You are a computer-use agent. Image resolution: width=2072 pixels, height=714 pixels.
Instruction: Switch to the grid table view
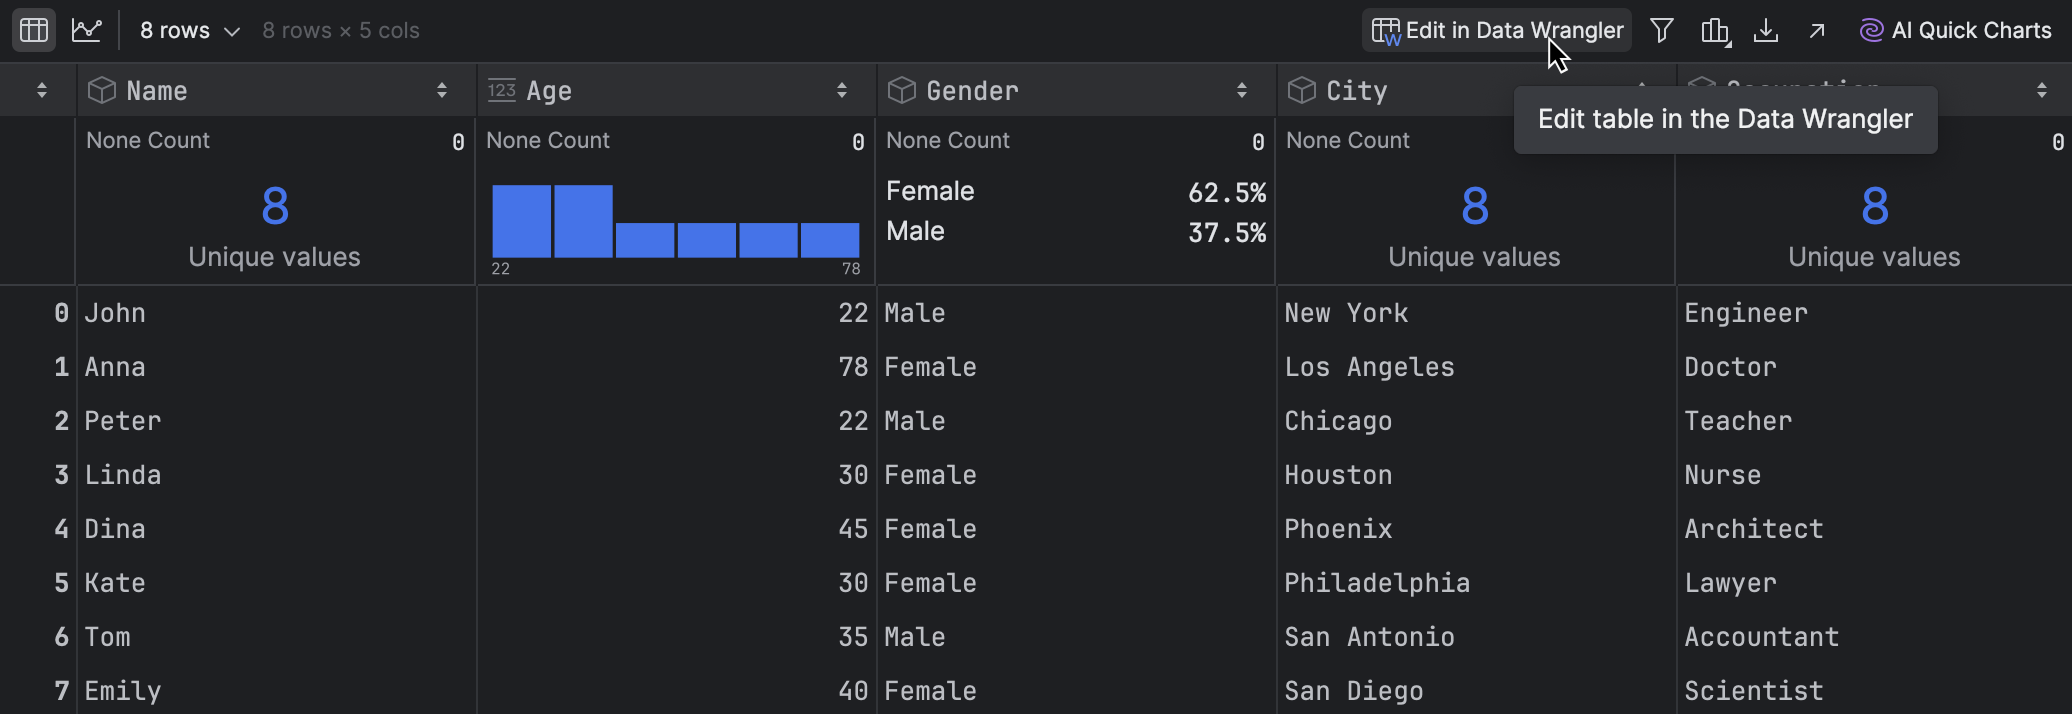tap(33, 30)
